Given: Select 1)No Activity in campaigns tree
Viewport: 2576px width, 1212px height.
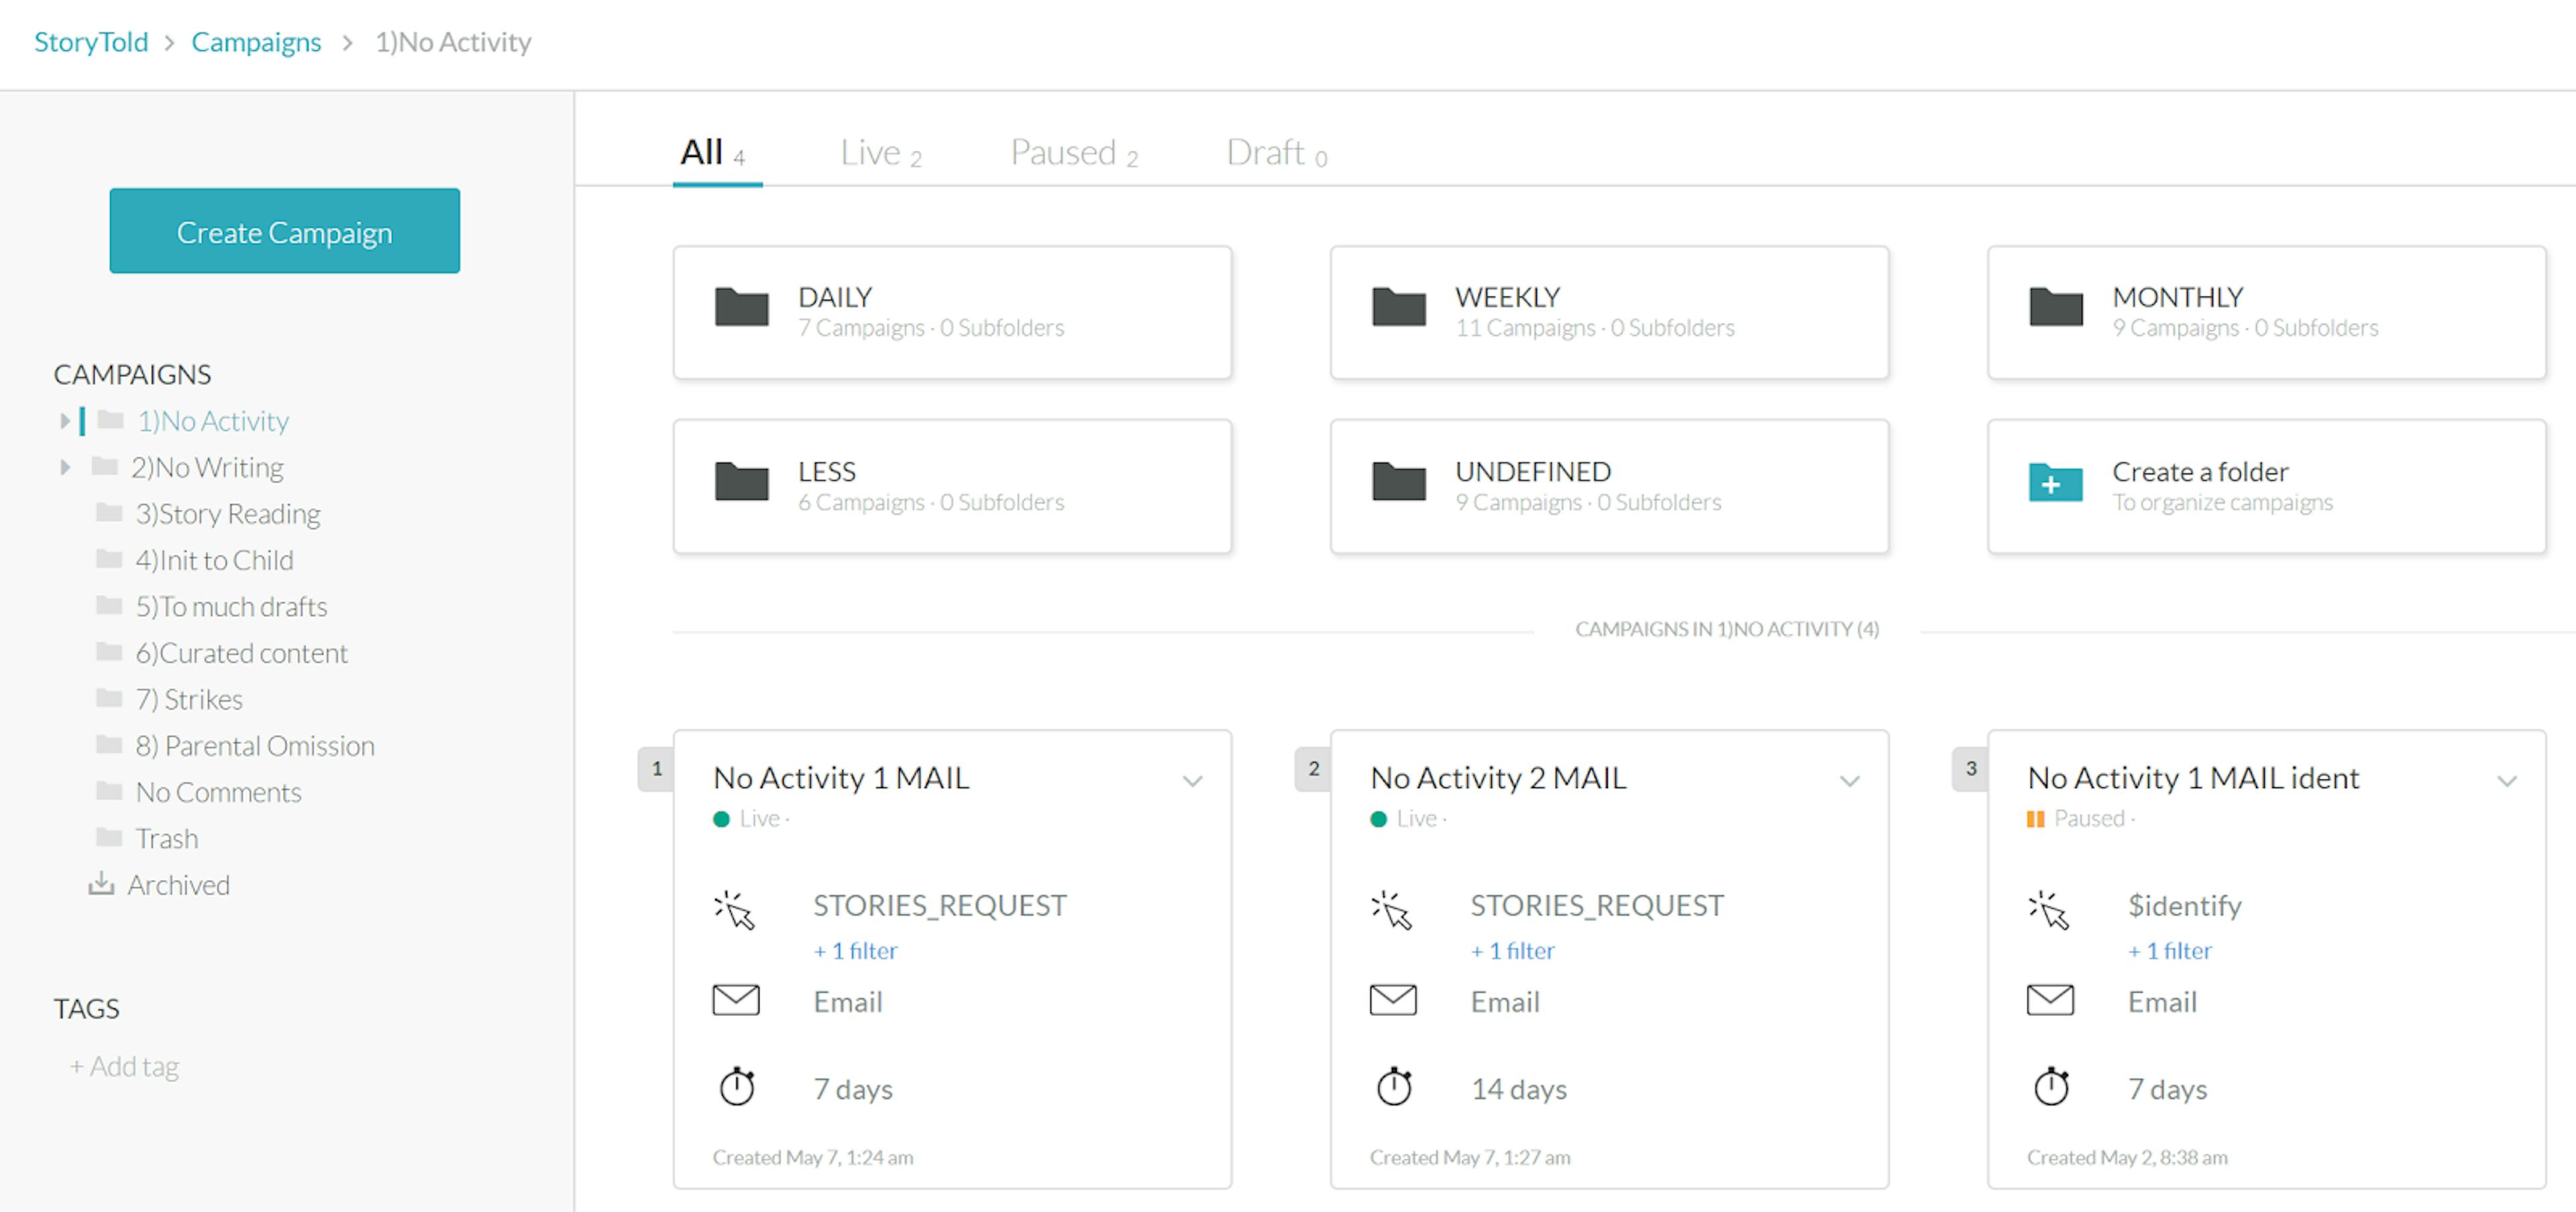Looking at the screenshot, I should 213,421.
